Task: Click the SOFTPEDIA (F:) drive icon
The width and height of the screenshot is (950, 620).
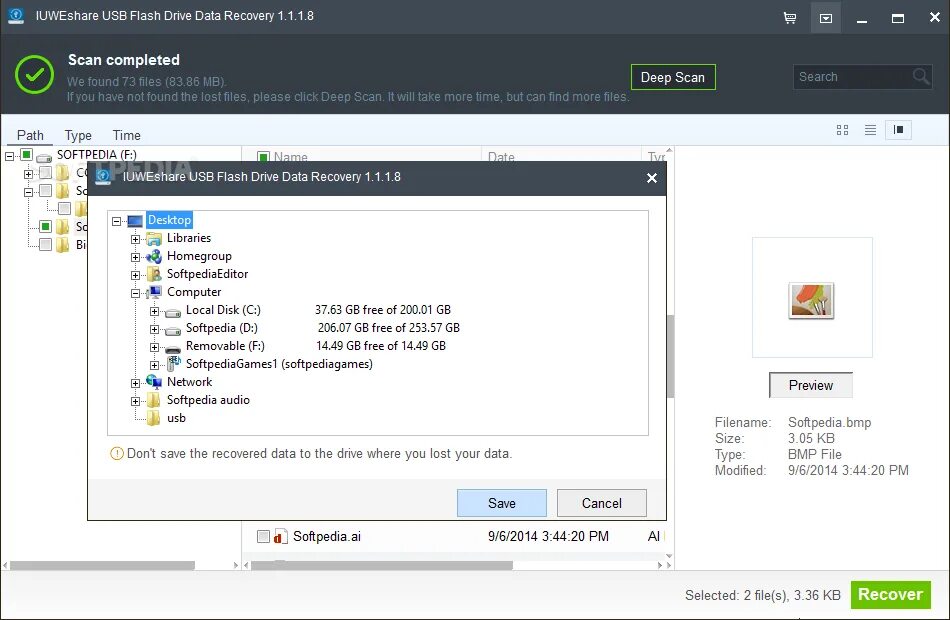Action: point(44,156)
